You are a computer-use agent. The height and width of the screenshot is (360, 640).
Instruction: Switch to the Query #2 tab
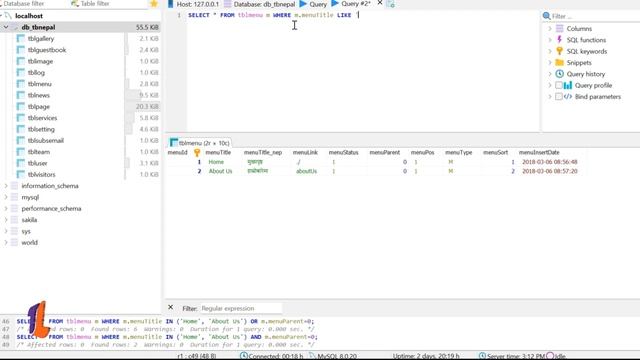coord(351,4)
